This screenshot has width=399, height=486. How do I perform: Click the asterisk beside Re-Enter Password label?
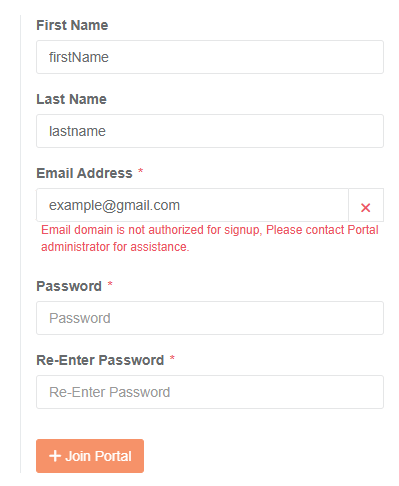click(172, 358)
